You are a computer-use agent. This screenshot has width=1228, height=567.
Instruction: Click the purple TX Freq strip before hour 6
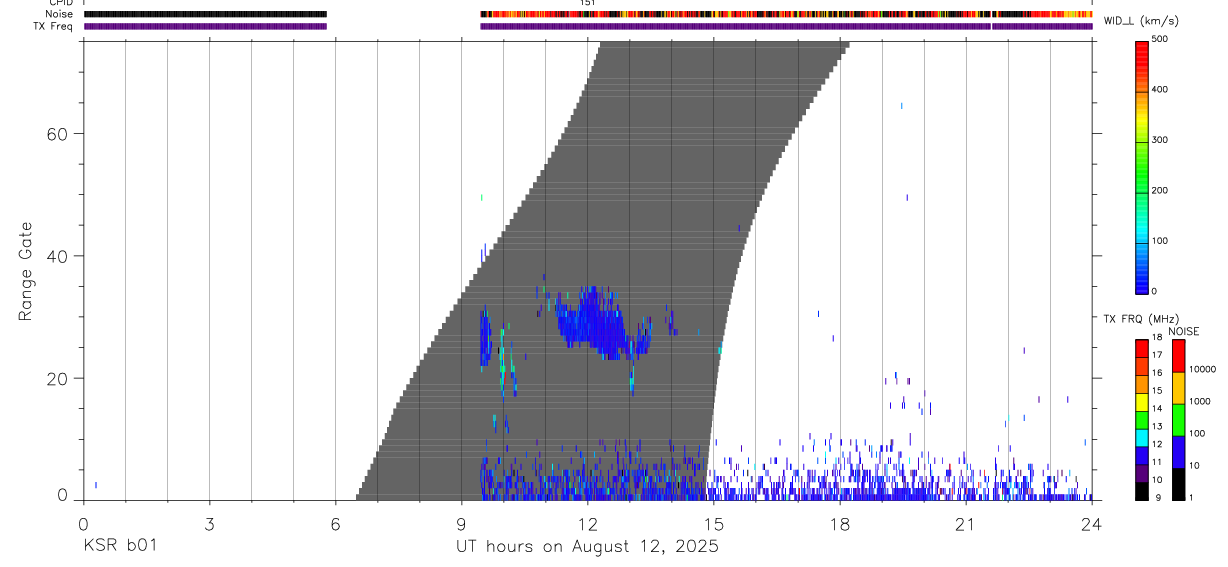point(205,26)
